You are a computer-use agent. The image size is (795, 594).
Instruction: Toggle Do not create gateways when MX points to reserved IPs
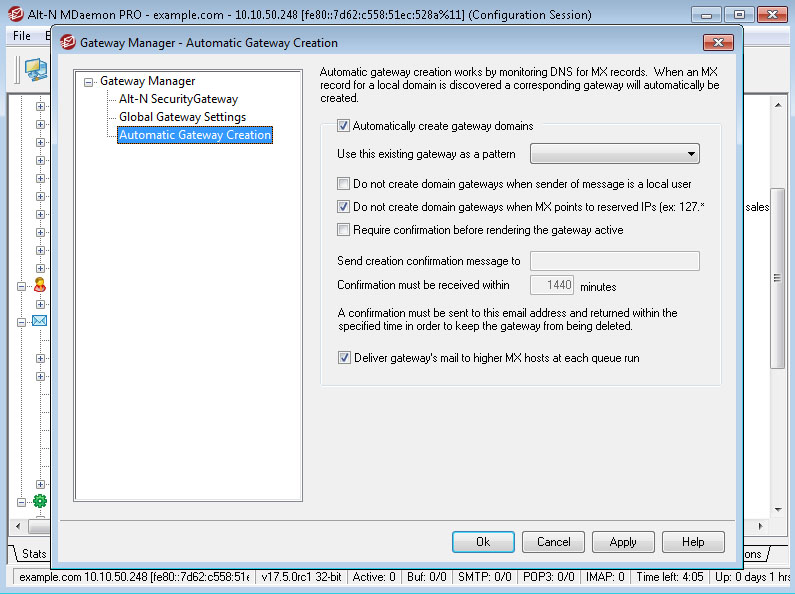tap(343, 207)
